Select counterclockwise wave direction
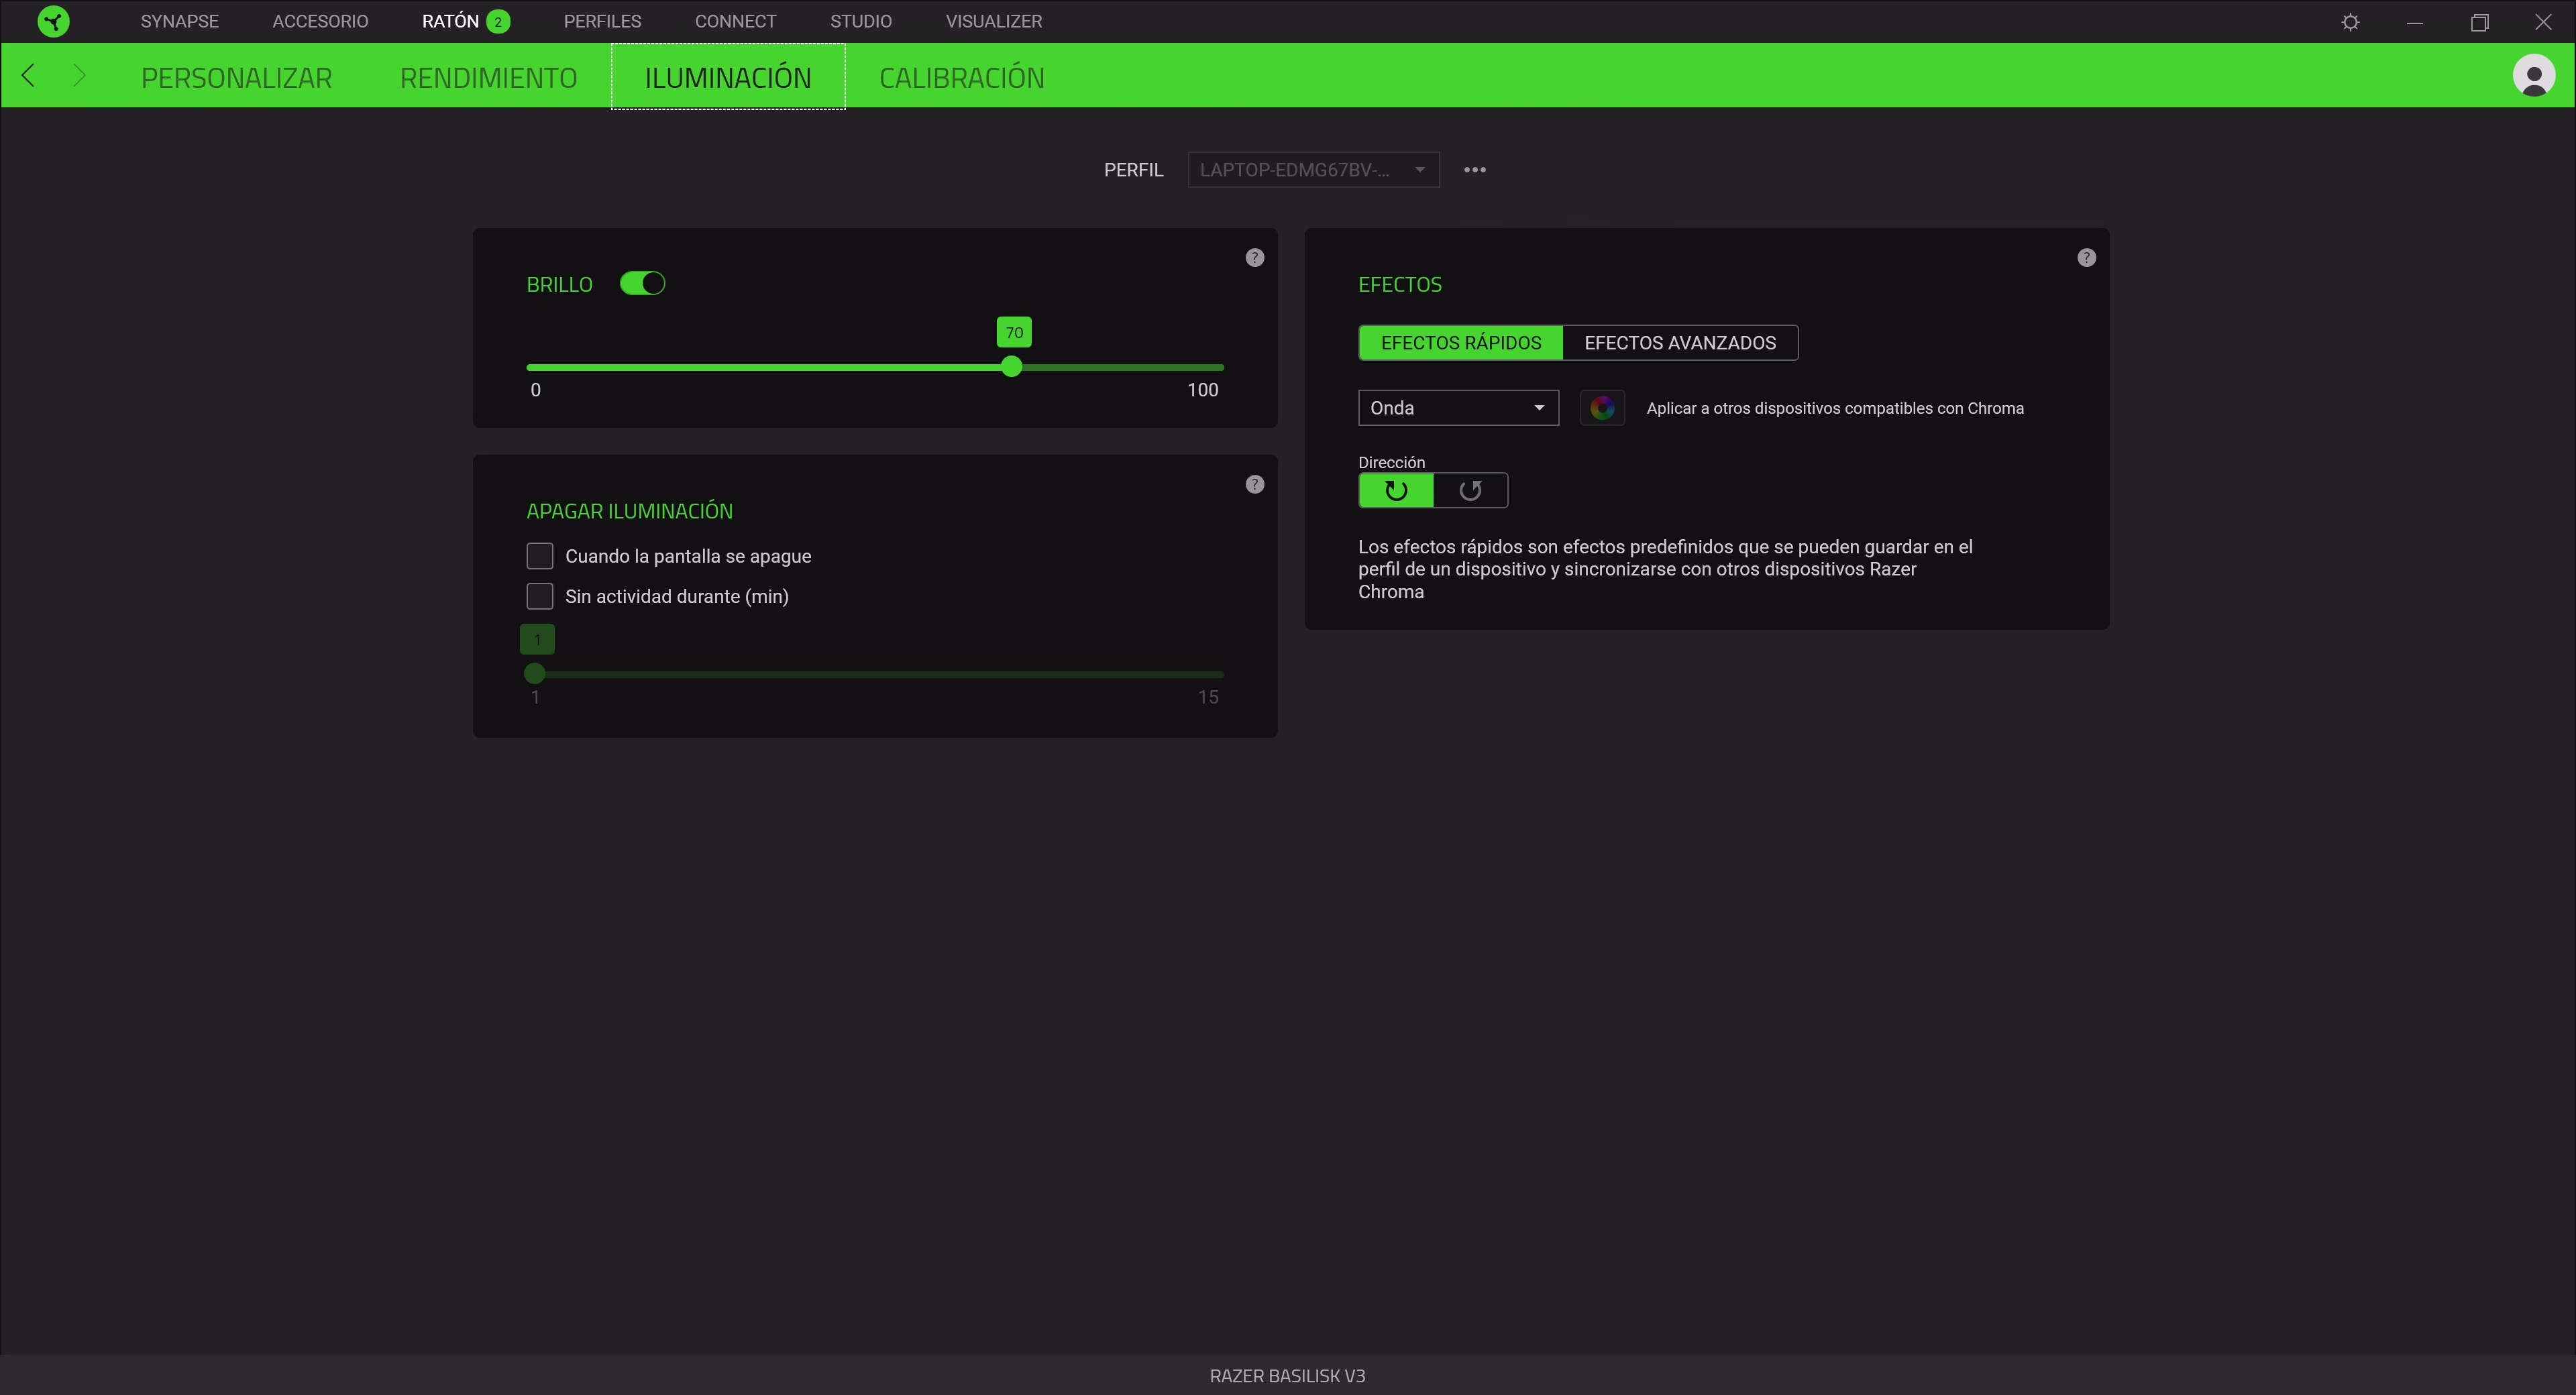The width and height of the screenshot is (2576, 1395). [1470, 491]
